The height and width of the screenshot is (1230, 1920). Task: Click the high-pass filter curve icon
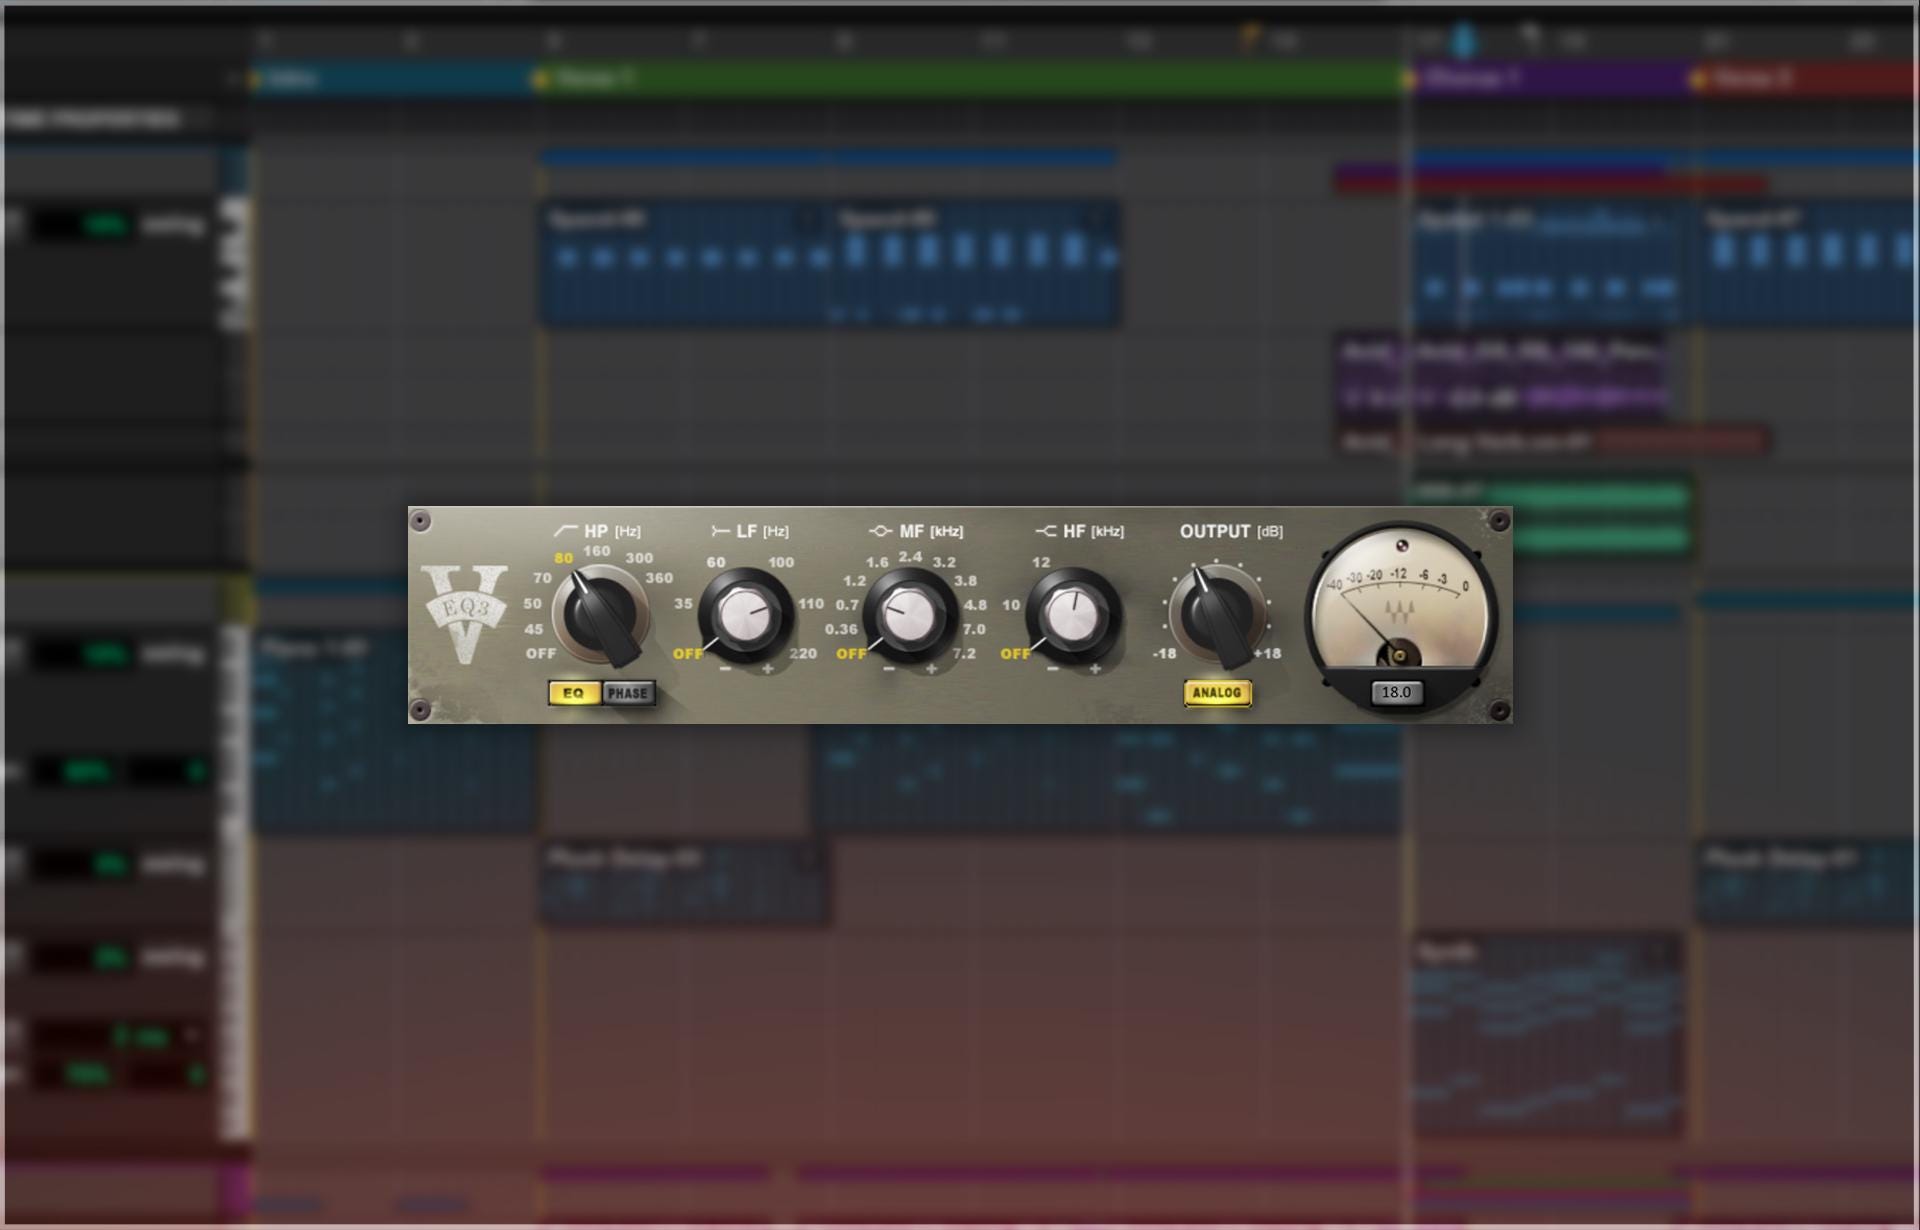tap(566, 531)
